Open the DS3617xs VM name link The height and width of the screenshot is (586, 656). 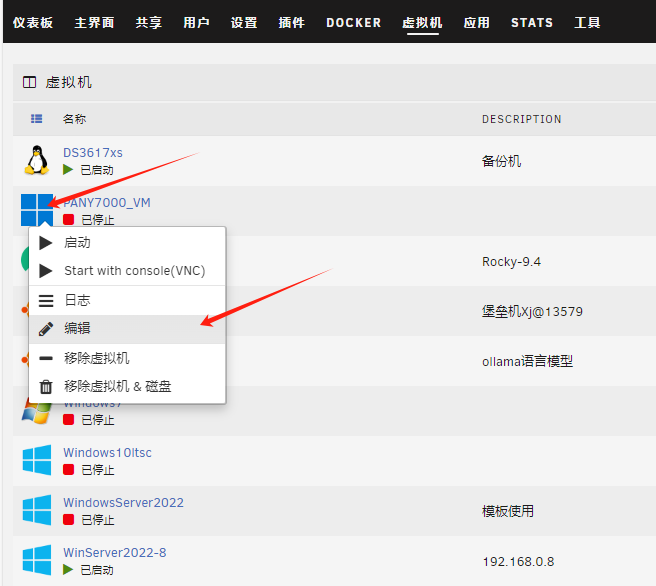coord(93,153)
